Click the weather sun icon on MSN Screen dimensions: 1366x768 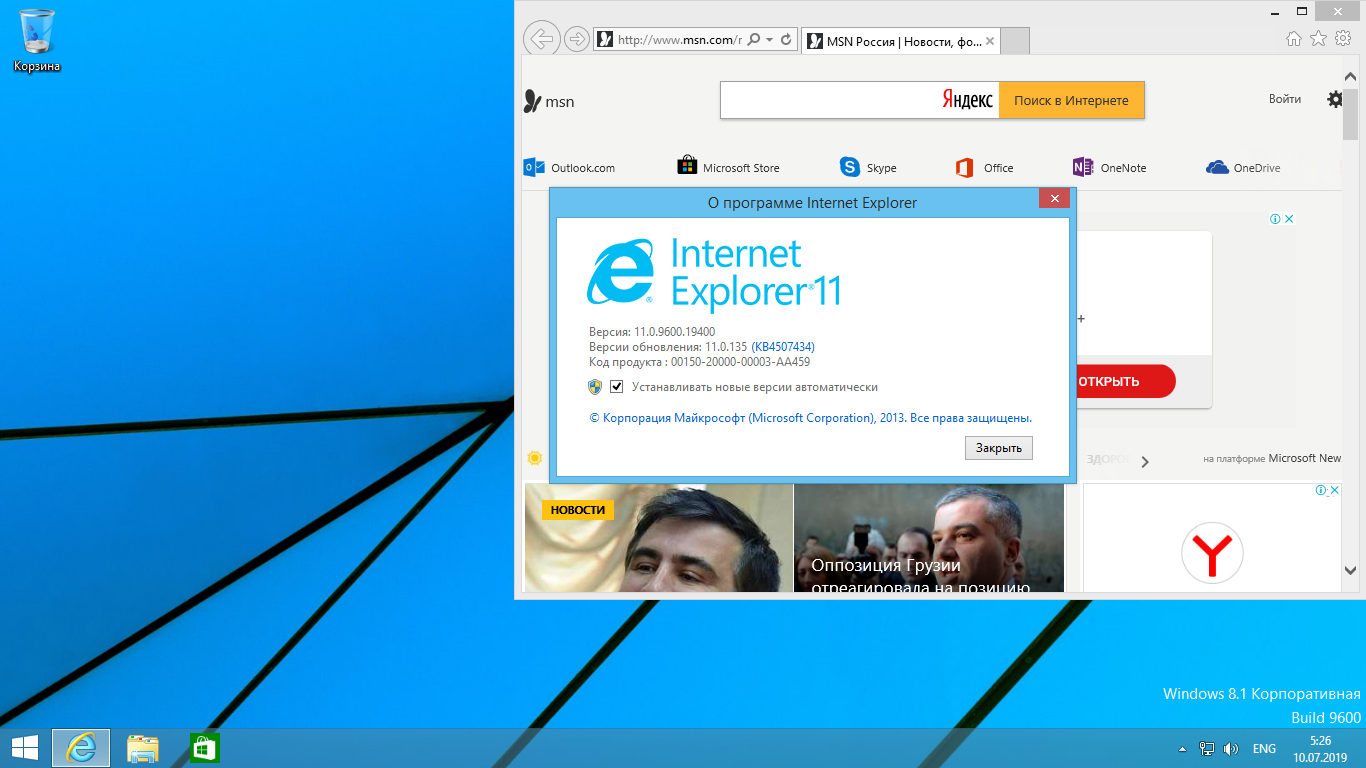point(535,458)
